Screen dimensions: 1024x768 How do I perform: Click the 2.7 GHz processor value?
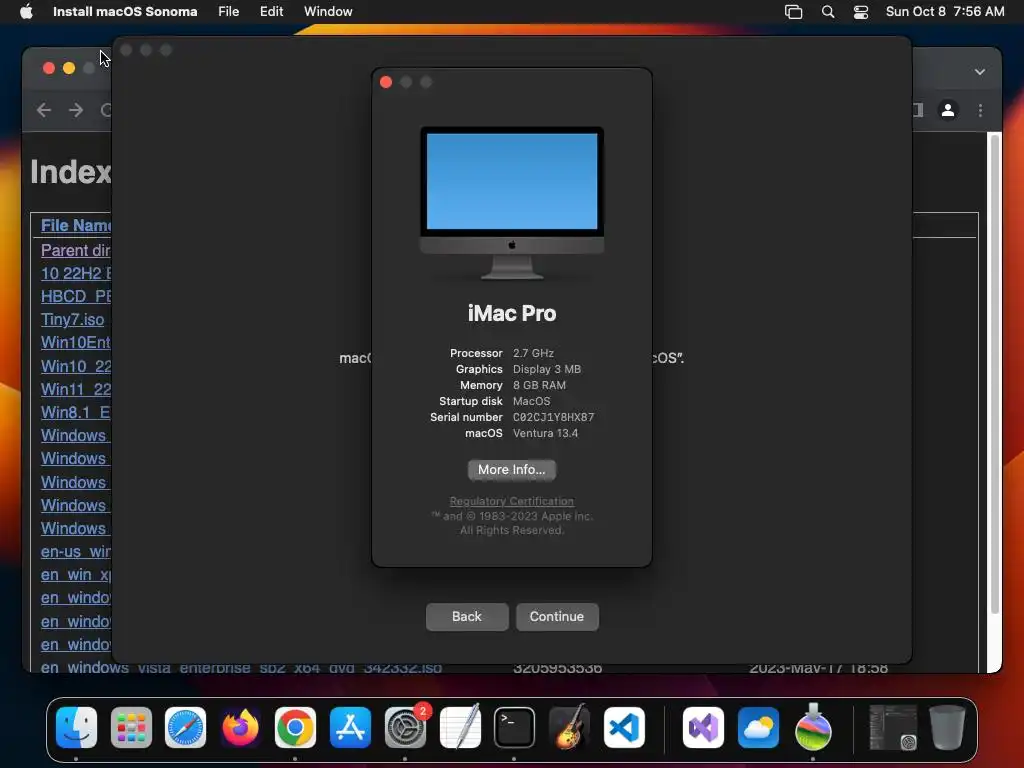point(533,353)
